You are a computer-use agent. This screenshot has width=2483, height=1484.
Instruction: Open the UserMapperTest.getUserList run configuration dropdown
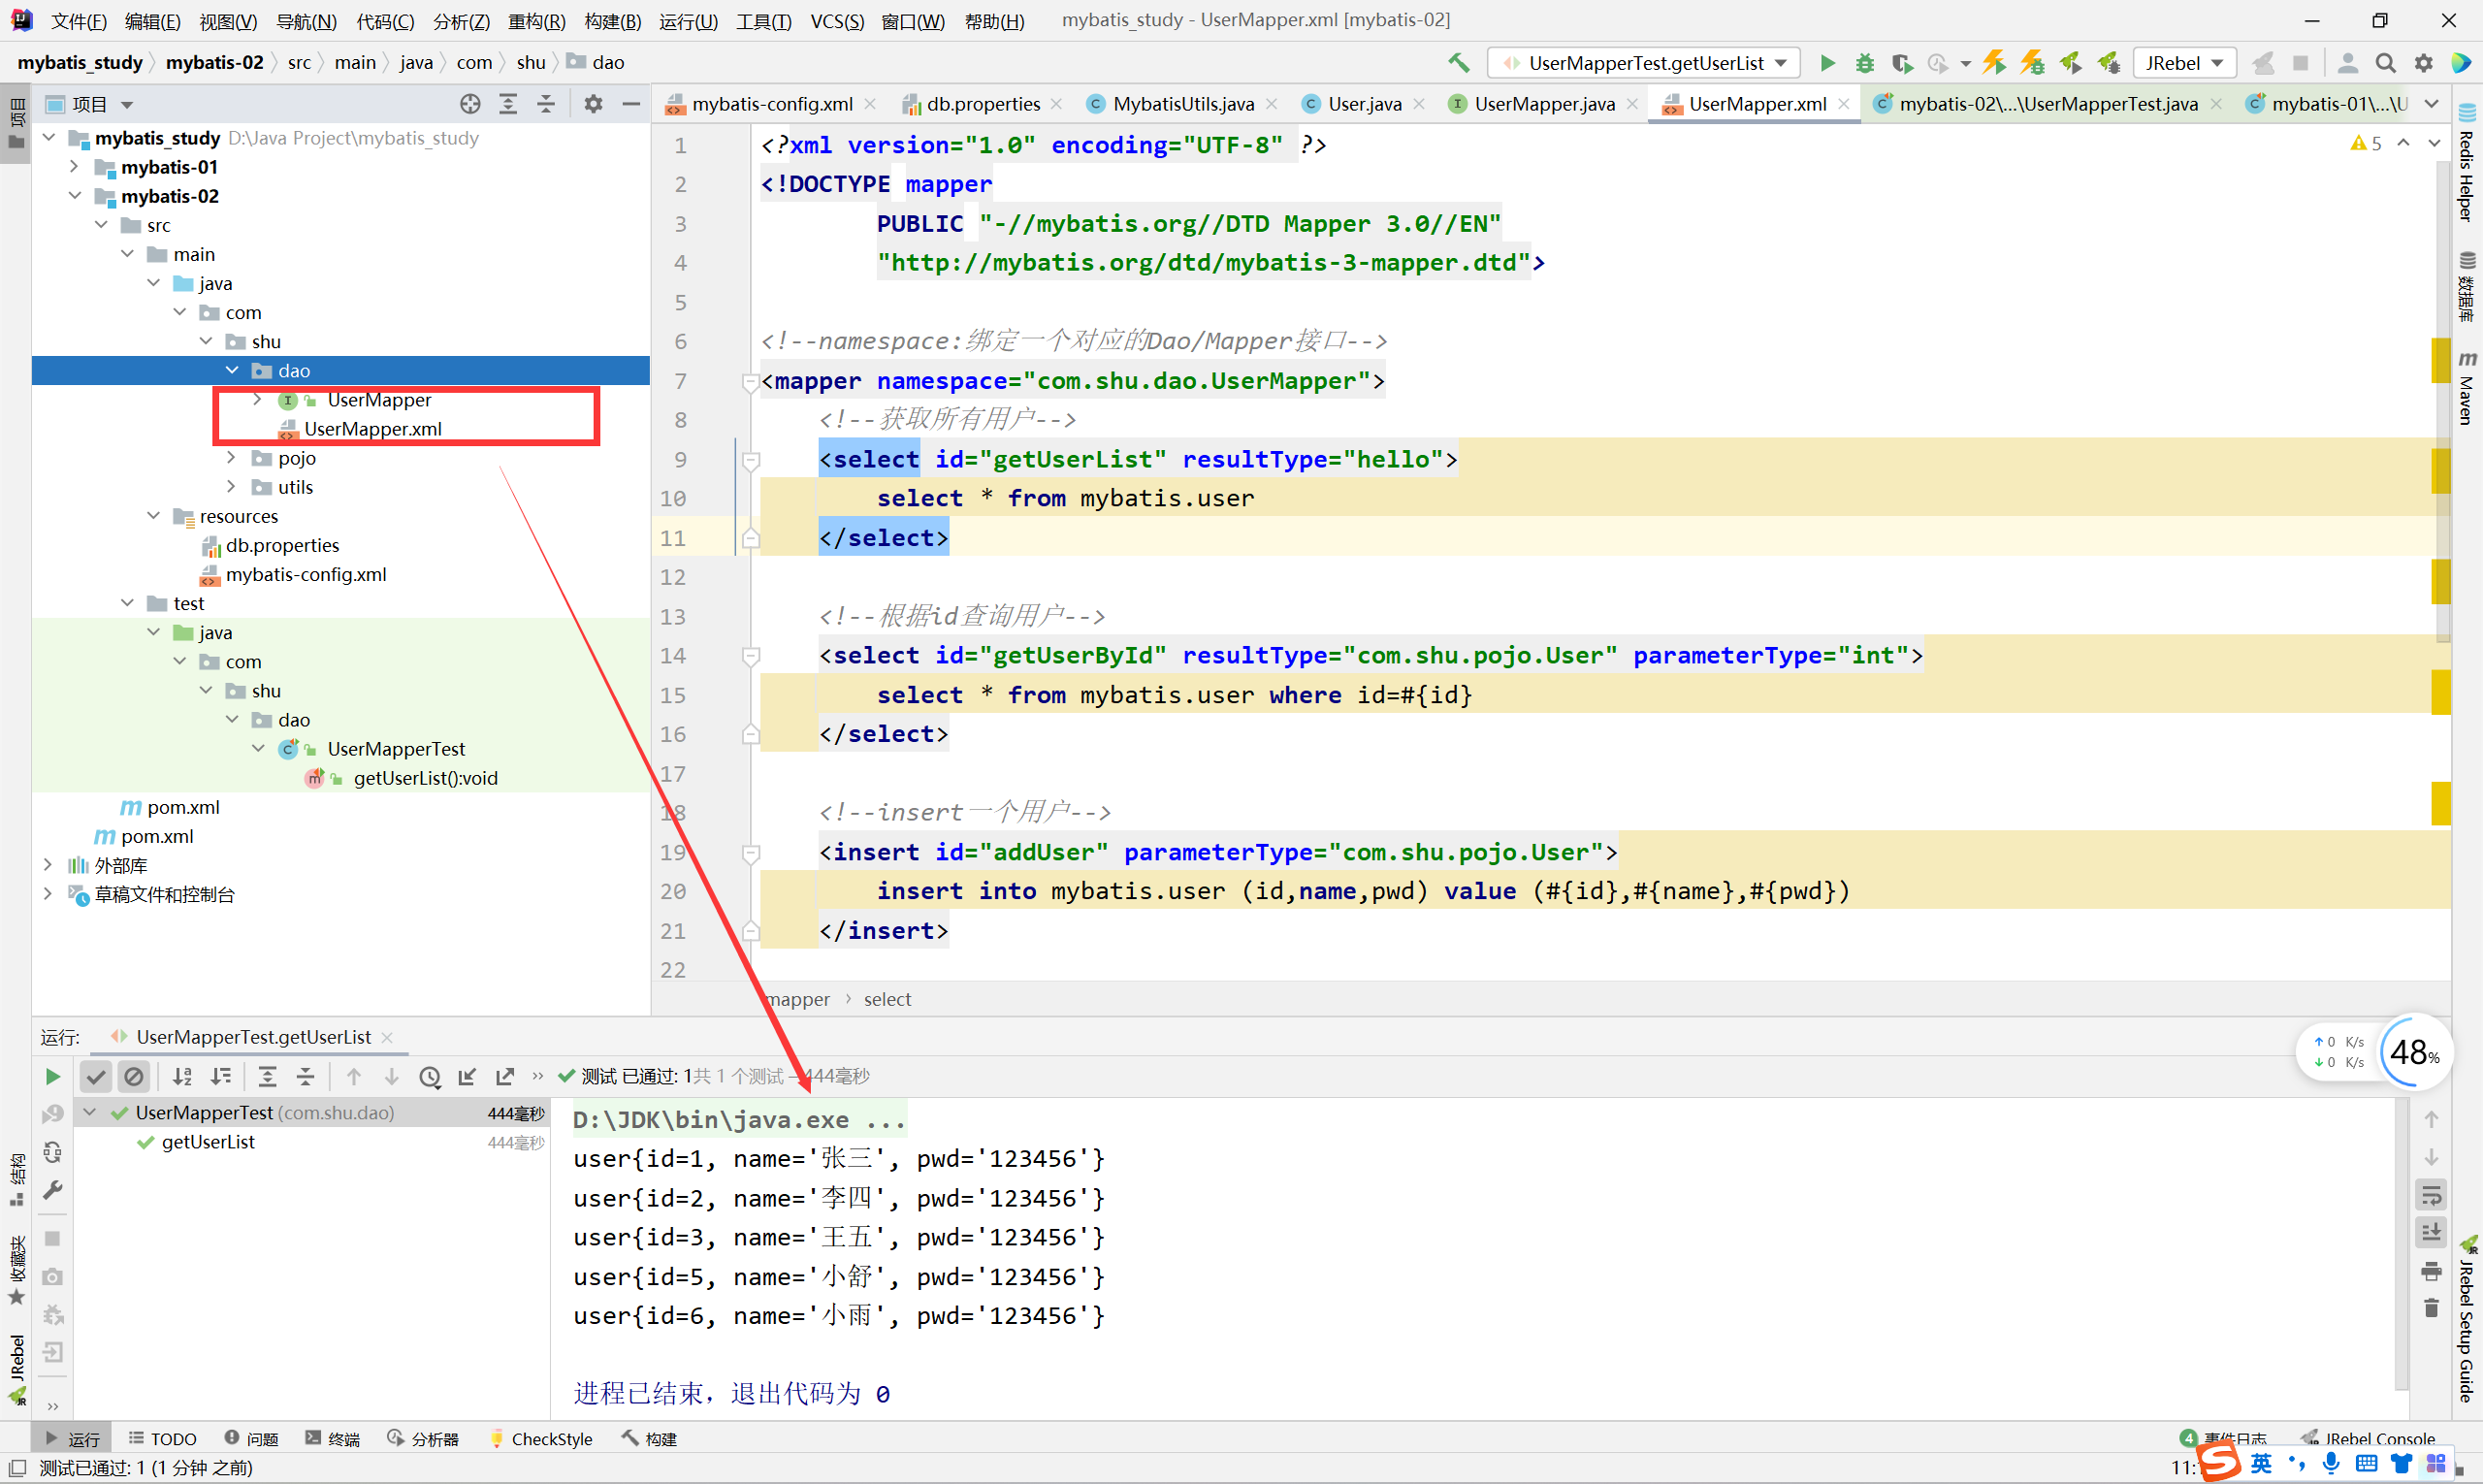pyautogui.click(x=1645, y=63)
